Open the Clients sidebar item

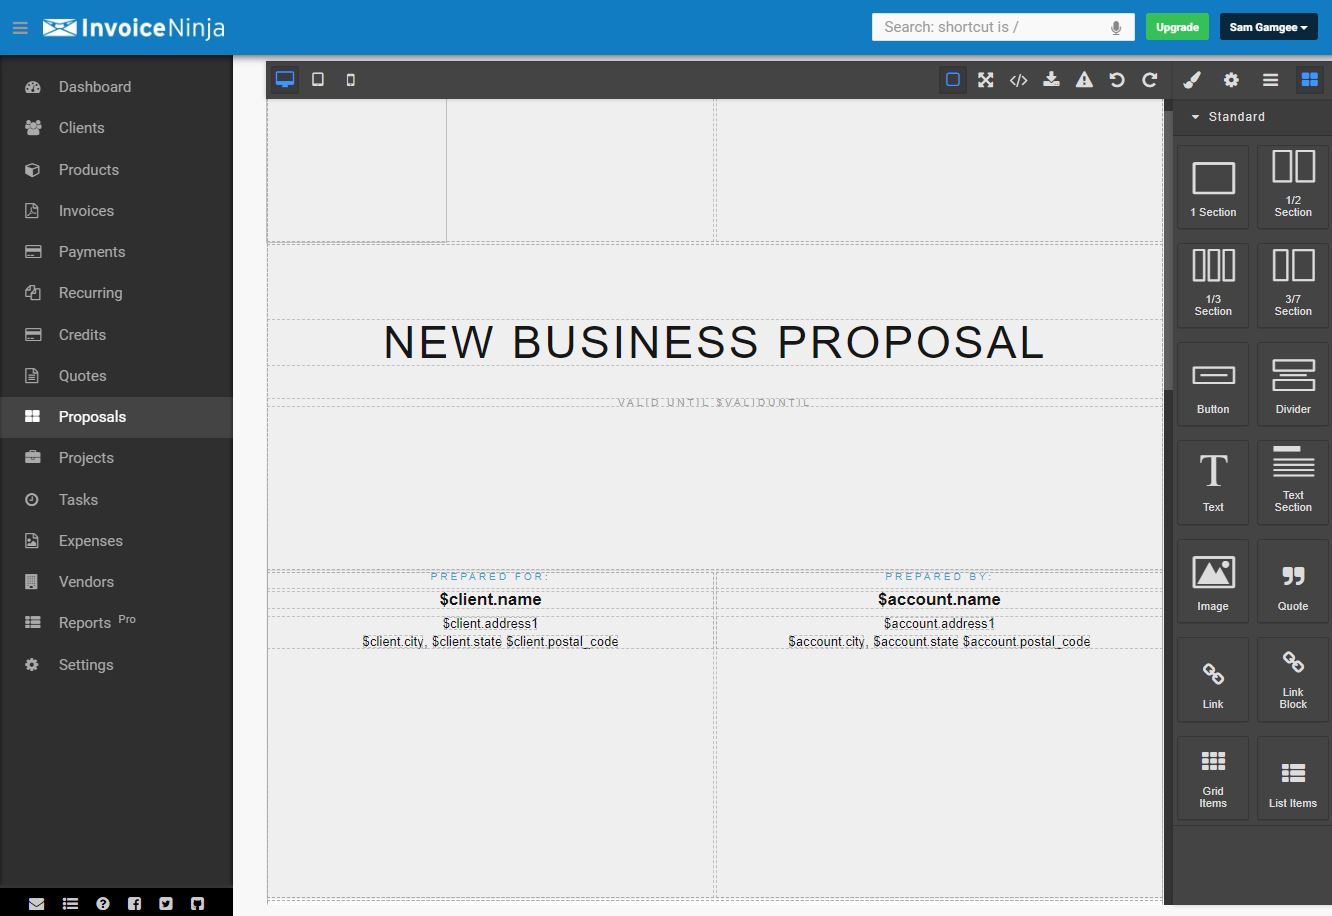[81, 128]
